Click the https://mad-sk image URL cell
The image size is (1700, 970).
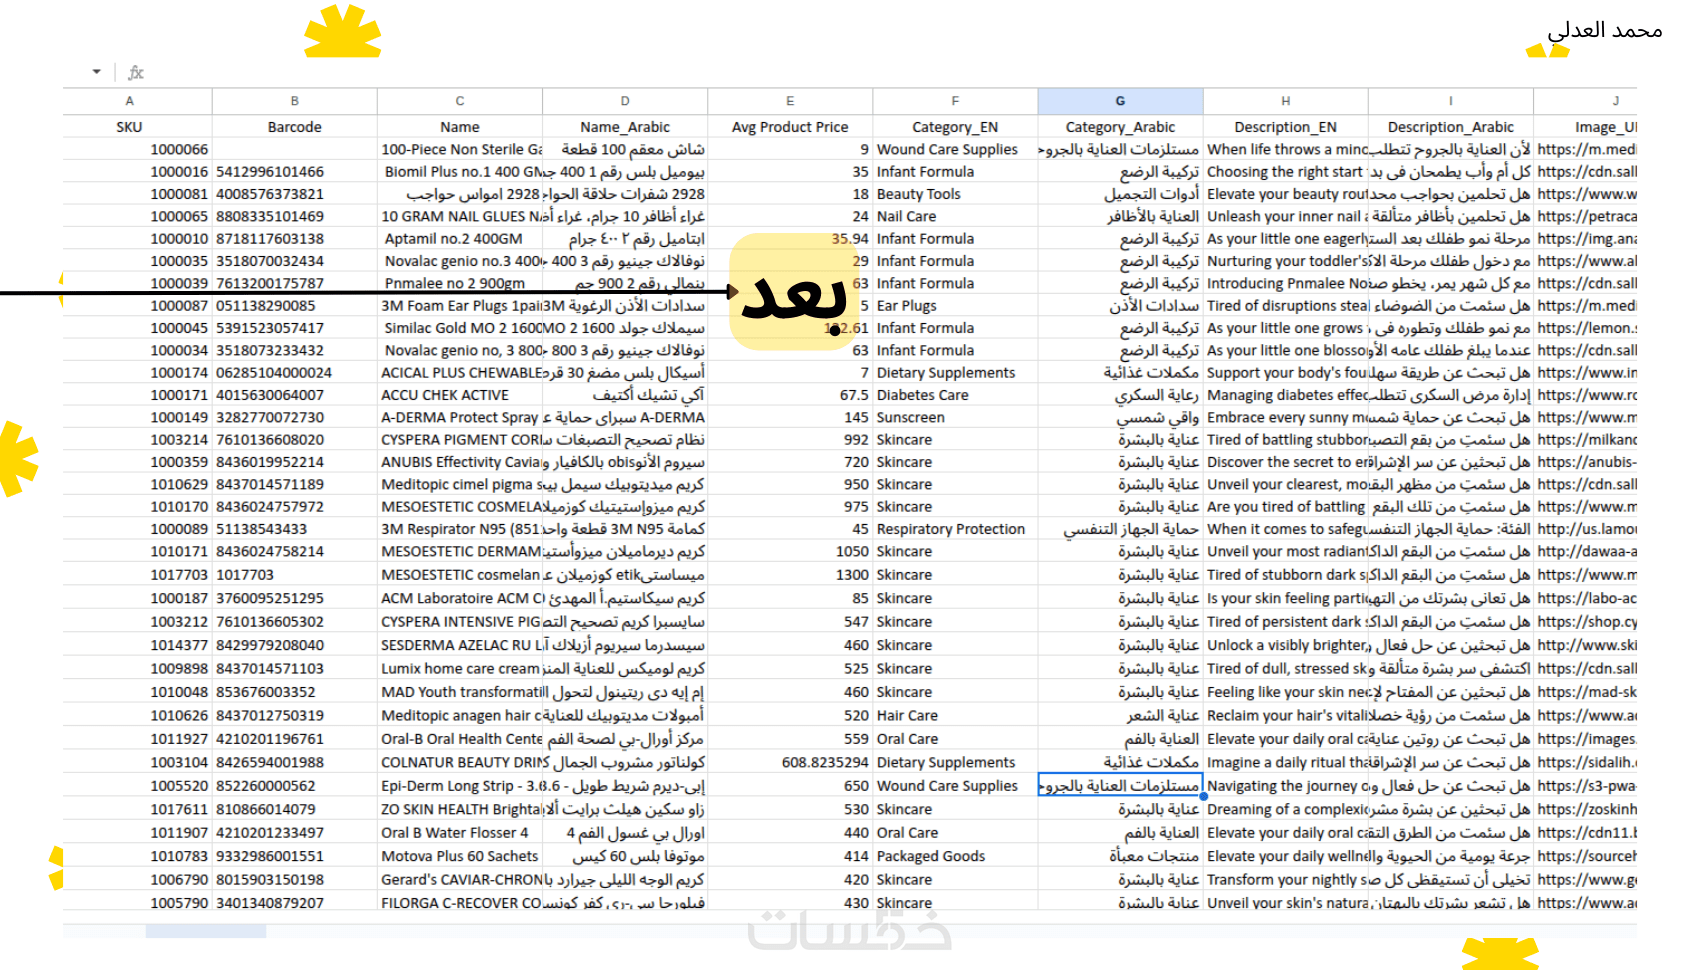[1586, 692]
